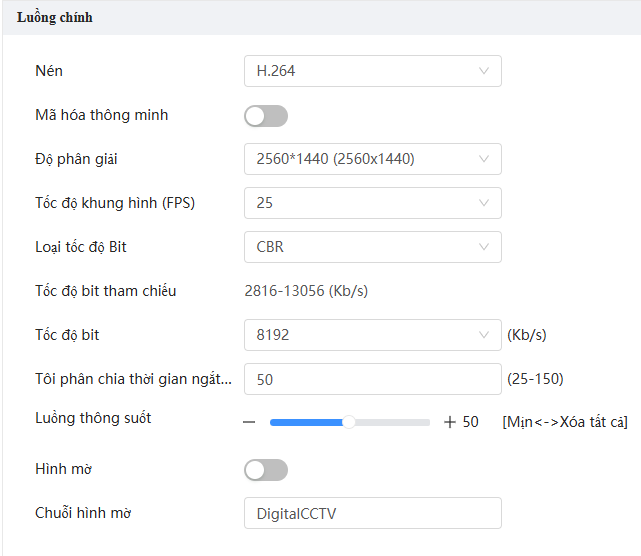Click the I-frame interval field showing 50
The height and width of the screenshot is (556, 641).
click(x=373, y=379)
